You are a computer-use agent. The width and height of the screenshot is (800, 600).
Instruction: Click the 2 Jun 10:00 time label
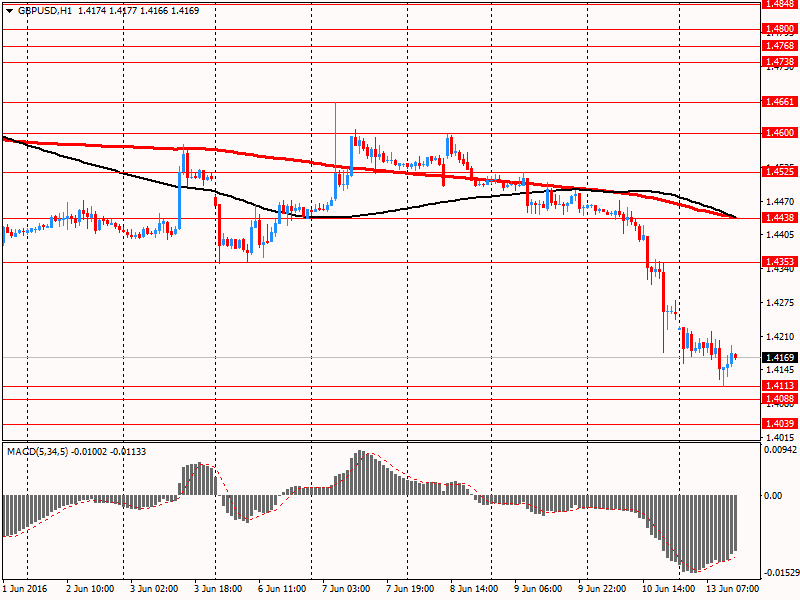(x=90, y=589)
